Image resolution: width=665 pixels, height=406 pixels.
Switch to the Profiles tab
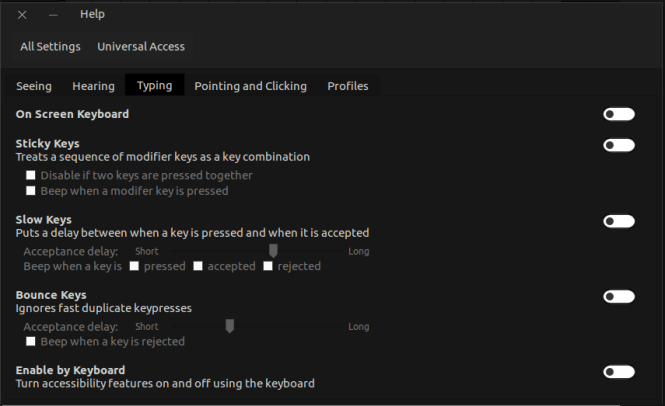(348, 86)
